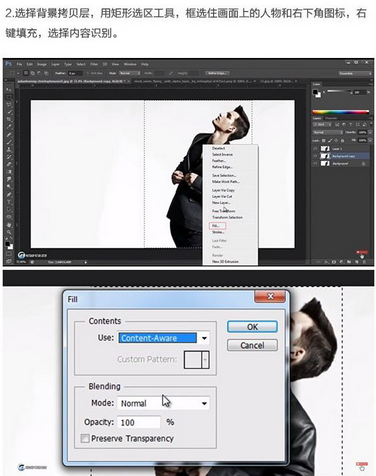This screenshot has width=376, height=476.
Task: Select the History Brush tool
Action: 9,156
